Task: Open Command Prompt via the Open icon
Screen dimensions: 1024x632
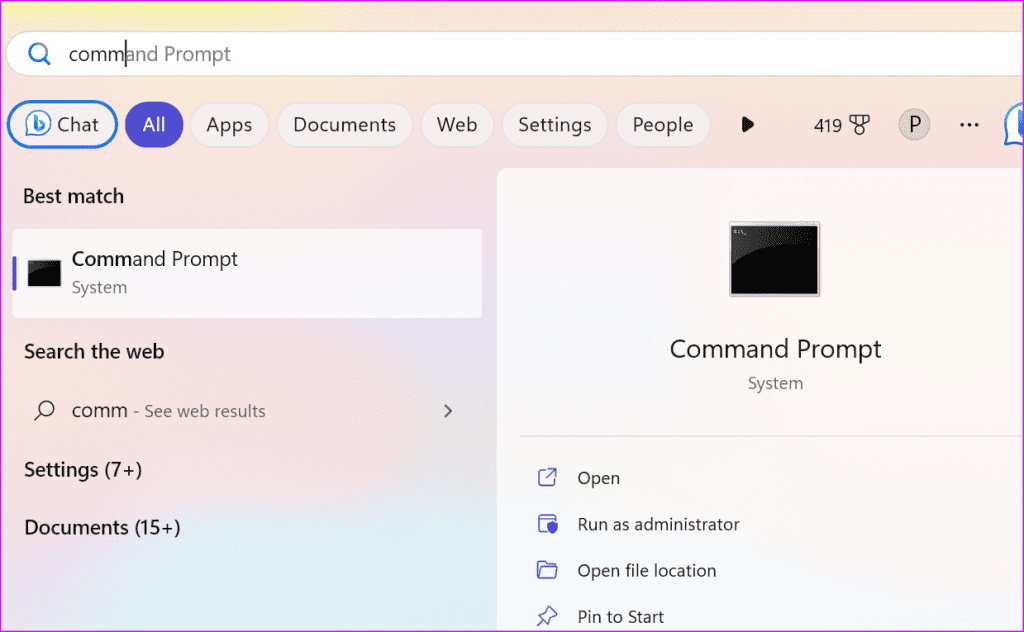Action: tap(548, 478)
